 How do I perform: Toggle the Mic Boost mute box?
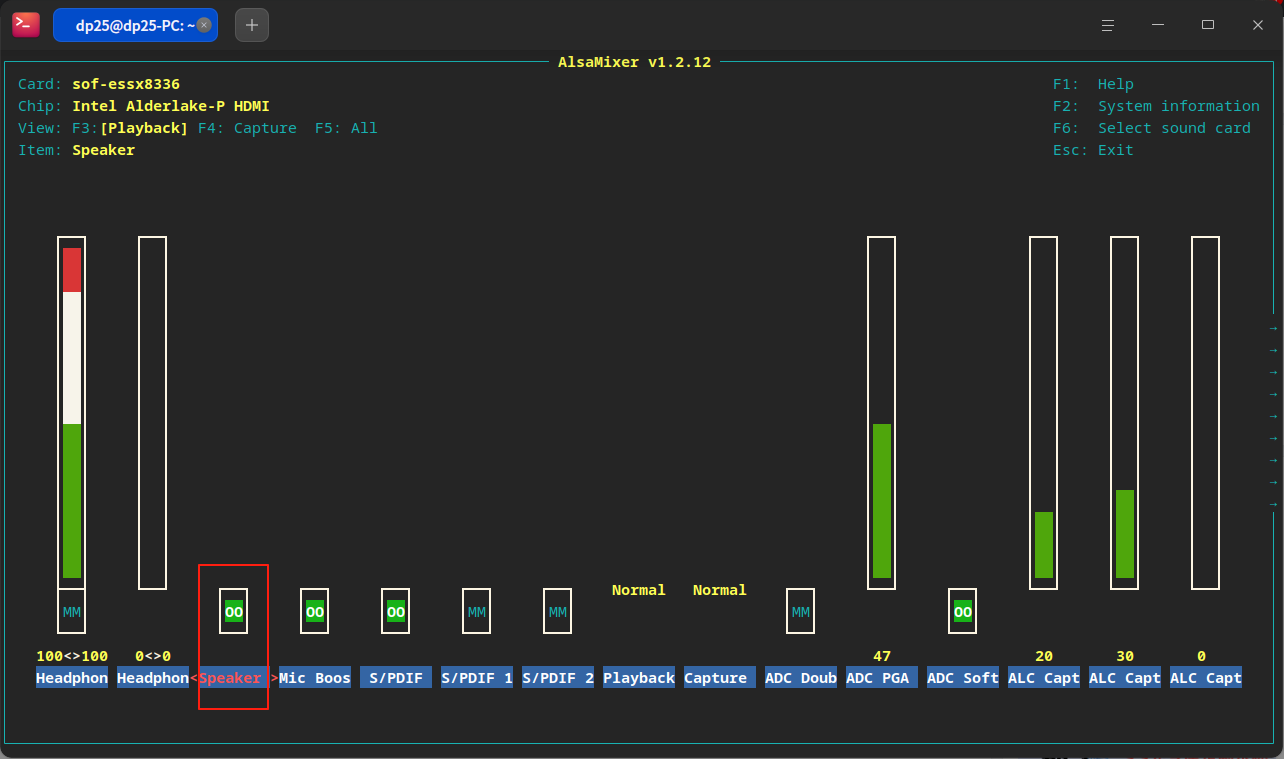(315, 611)
